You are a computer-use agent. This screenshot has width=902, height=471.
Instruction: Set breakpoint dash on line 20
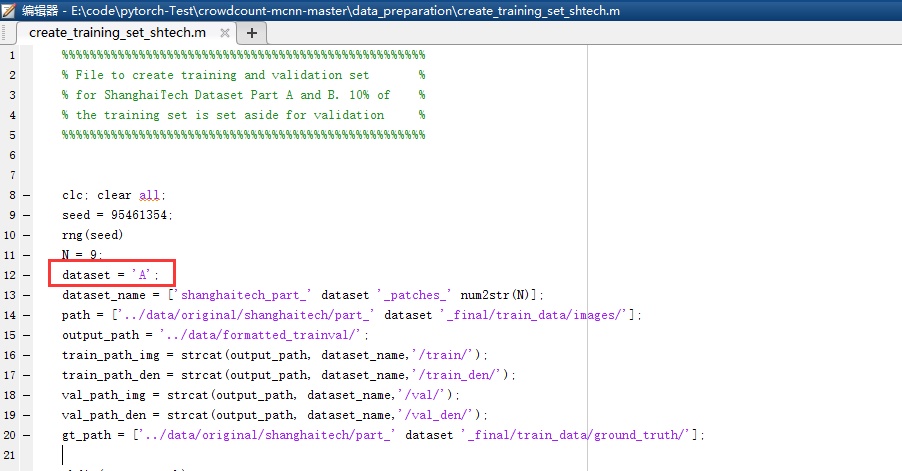26,435
